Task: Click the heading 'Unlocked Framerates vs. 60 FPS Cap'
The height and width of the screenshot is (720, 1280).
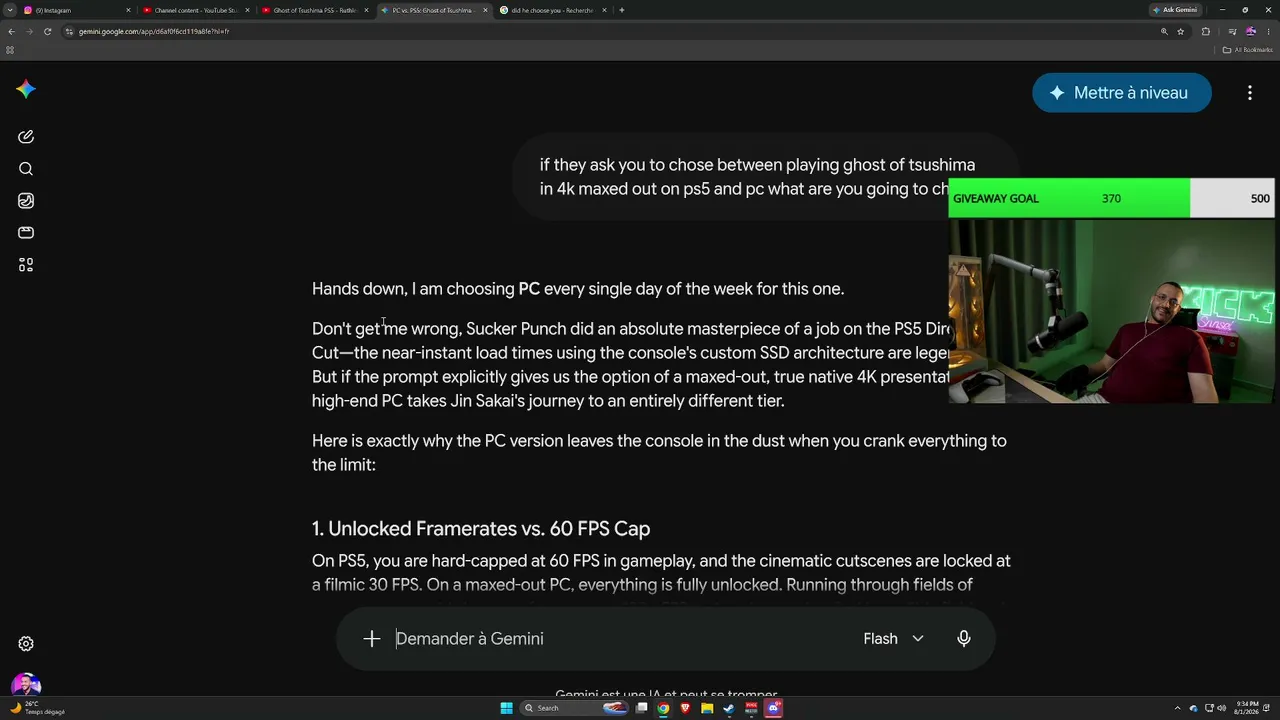Action: pyautogui.click(x=489, y=529)
